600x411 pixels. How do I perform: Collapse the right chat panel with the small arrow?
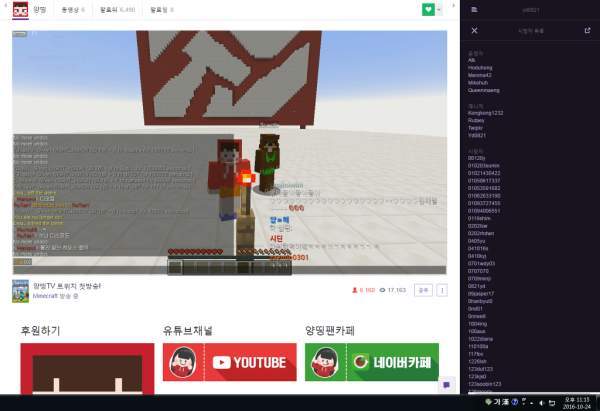[x=454, y=5]
